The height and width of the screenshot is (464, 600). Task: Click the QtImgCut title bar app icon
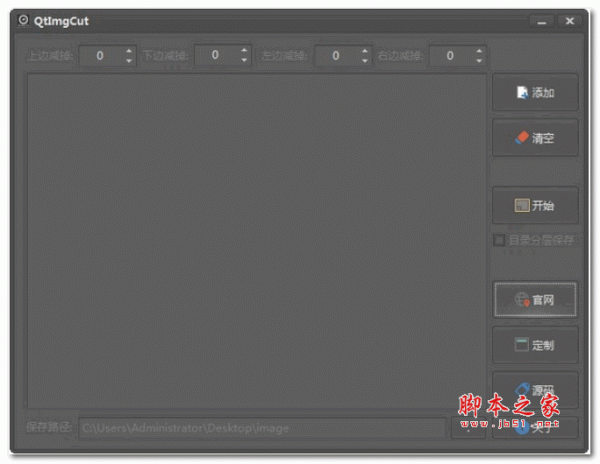[23, 20]
